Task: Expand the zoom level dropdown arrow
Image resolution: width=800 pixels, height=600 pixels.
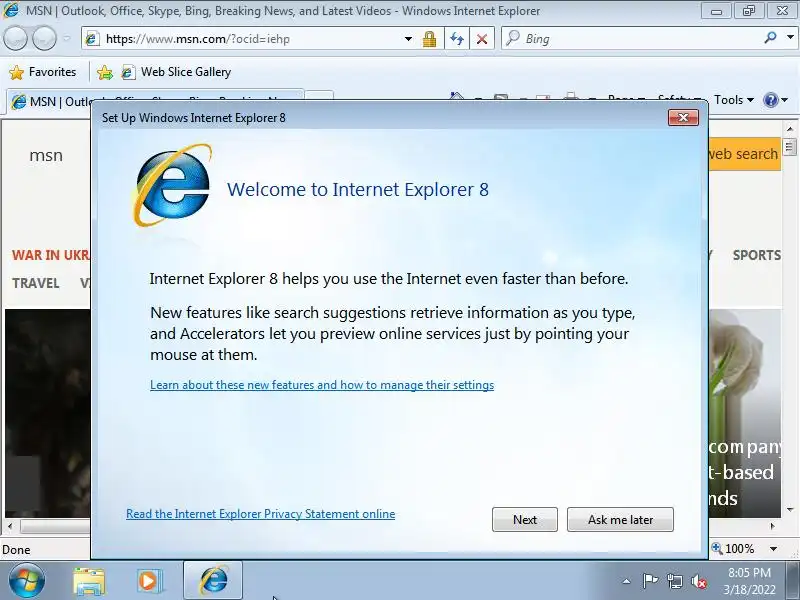Action: tap(773, 549)
